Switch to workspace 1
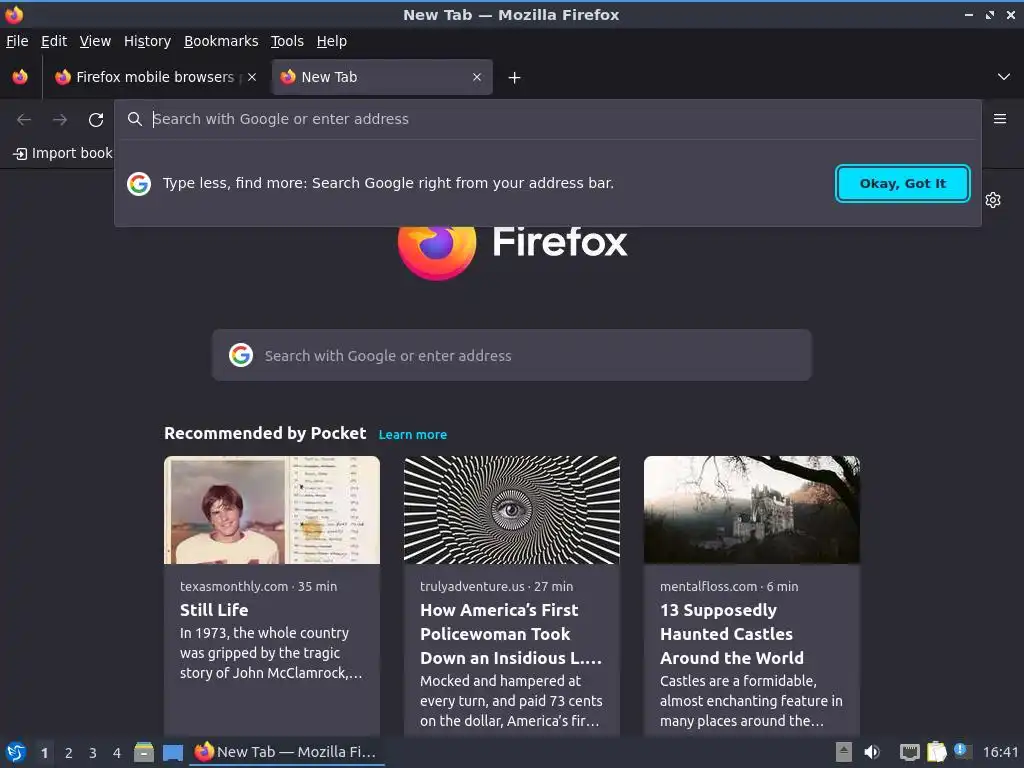The height and width of the screenshot is (768, 1024). [44, 753]
